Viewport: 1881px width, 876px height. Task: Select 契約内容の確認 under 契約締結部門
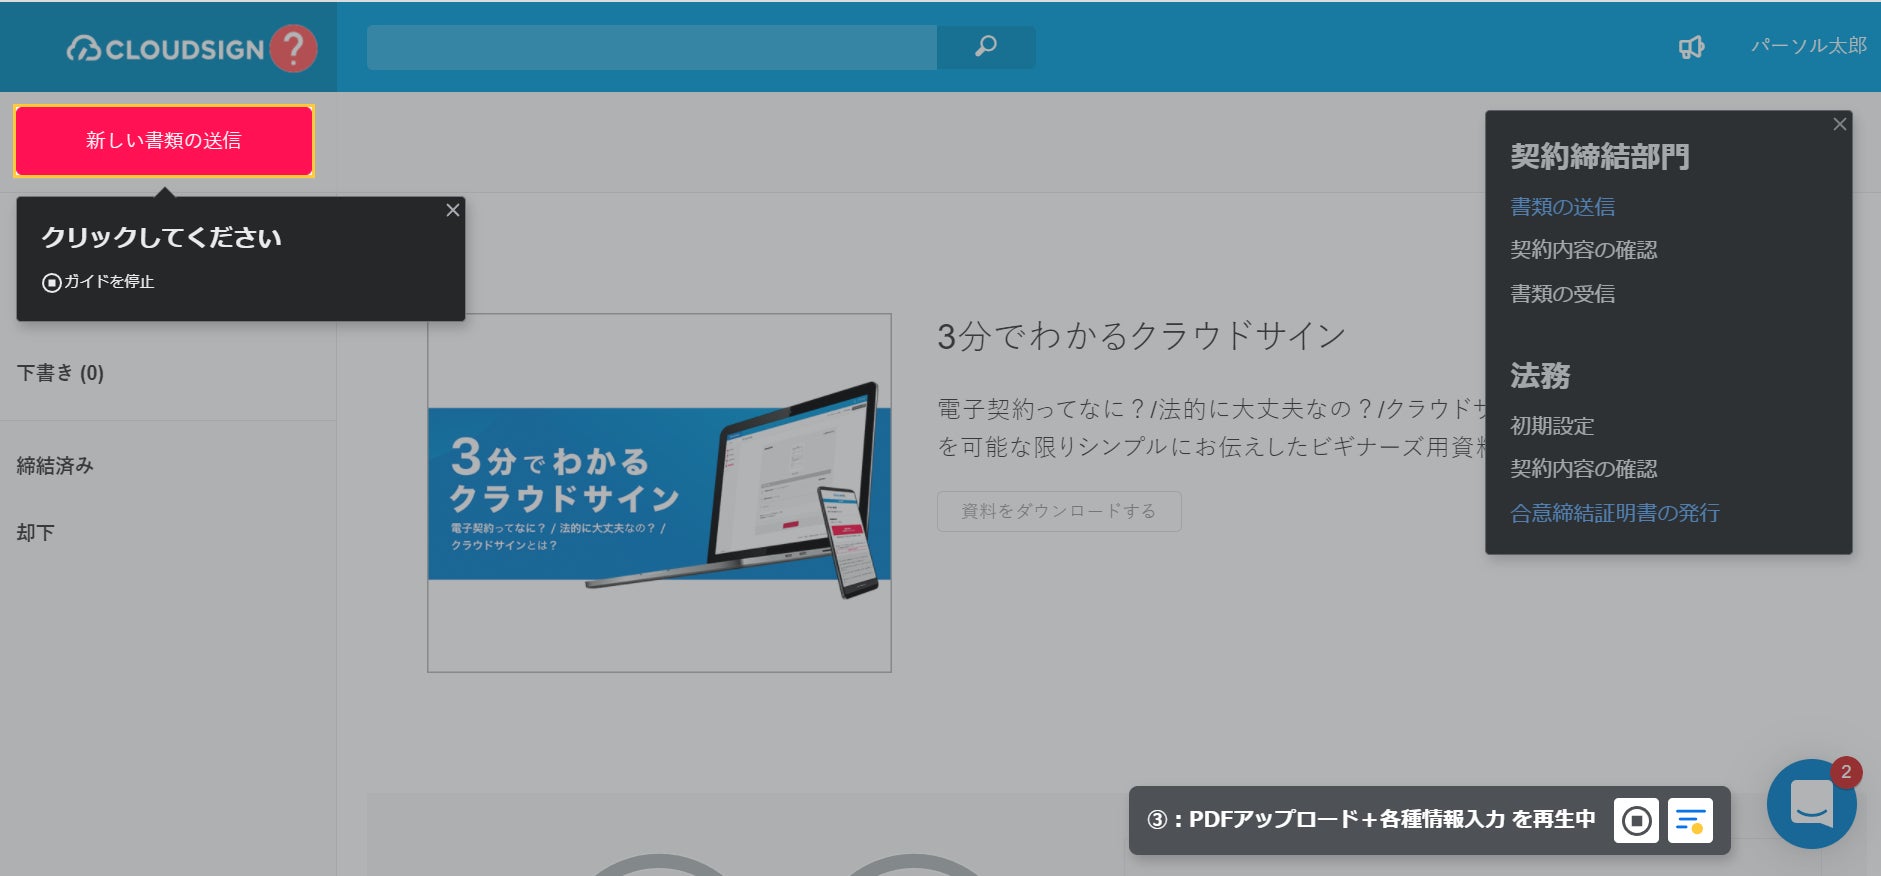pos(1583,250)
